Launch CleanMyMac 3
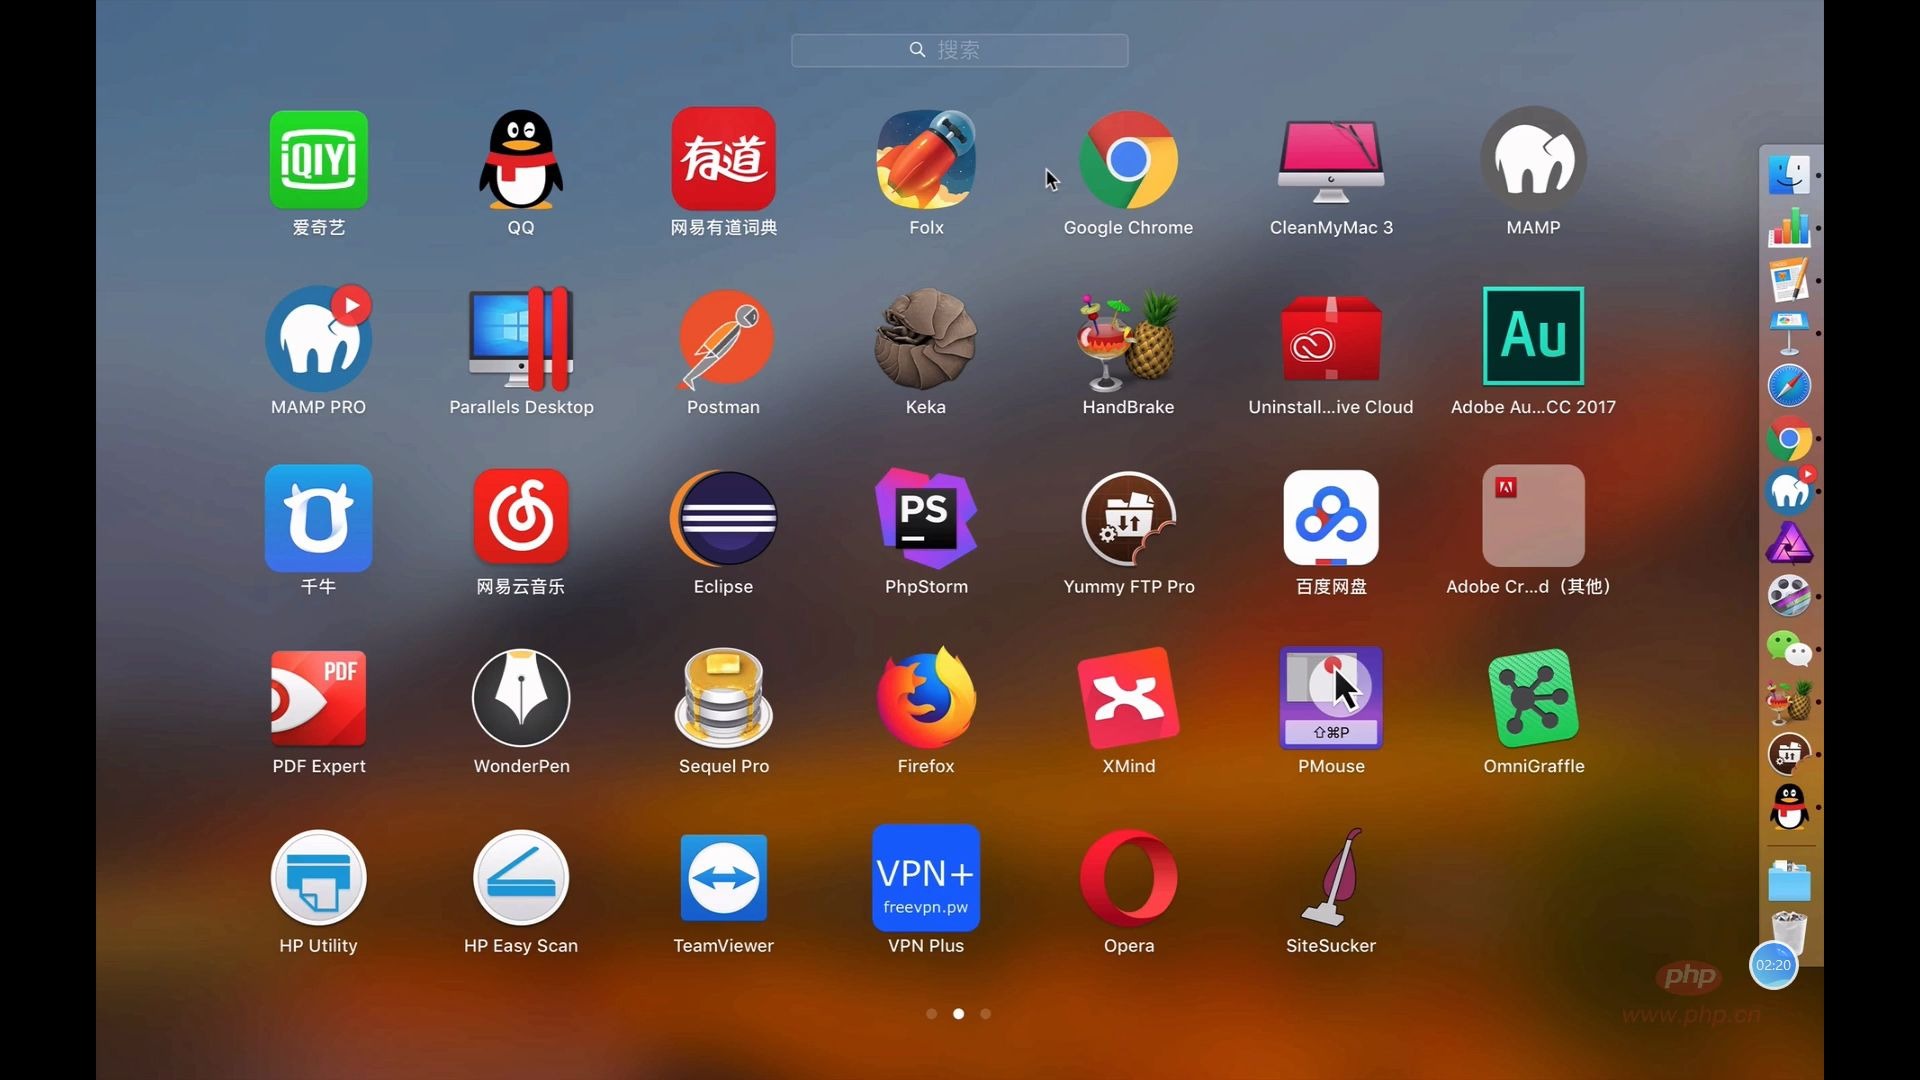This screenshot has width=1920, height=1080. 1331,160
